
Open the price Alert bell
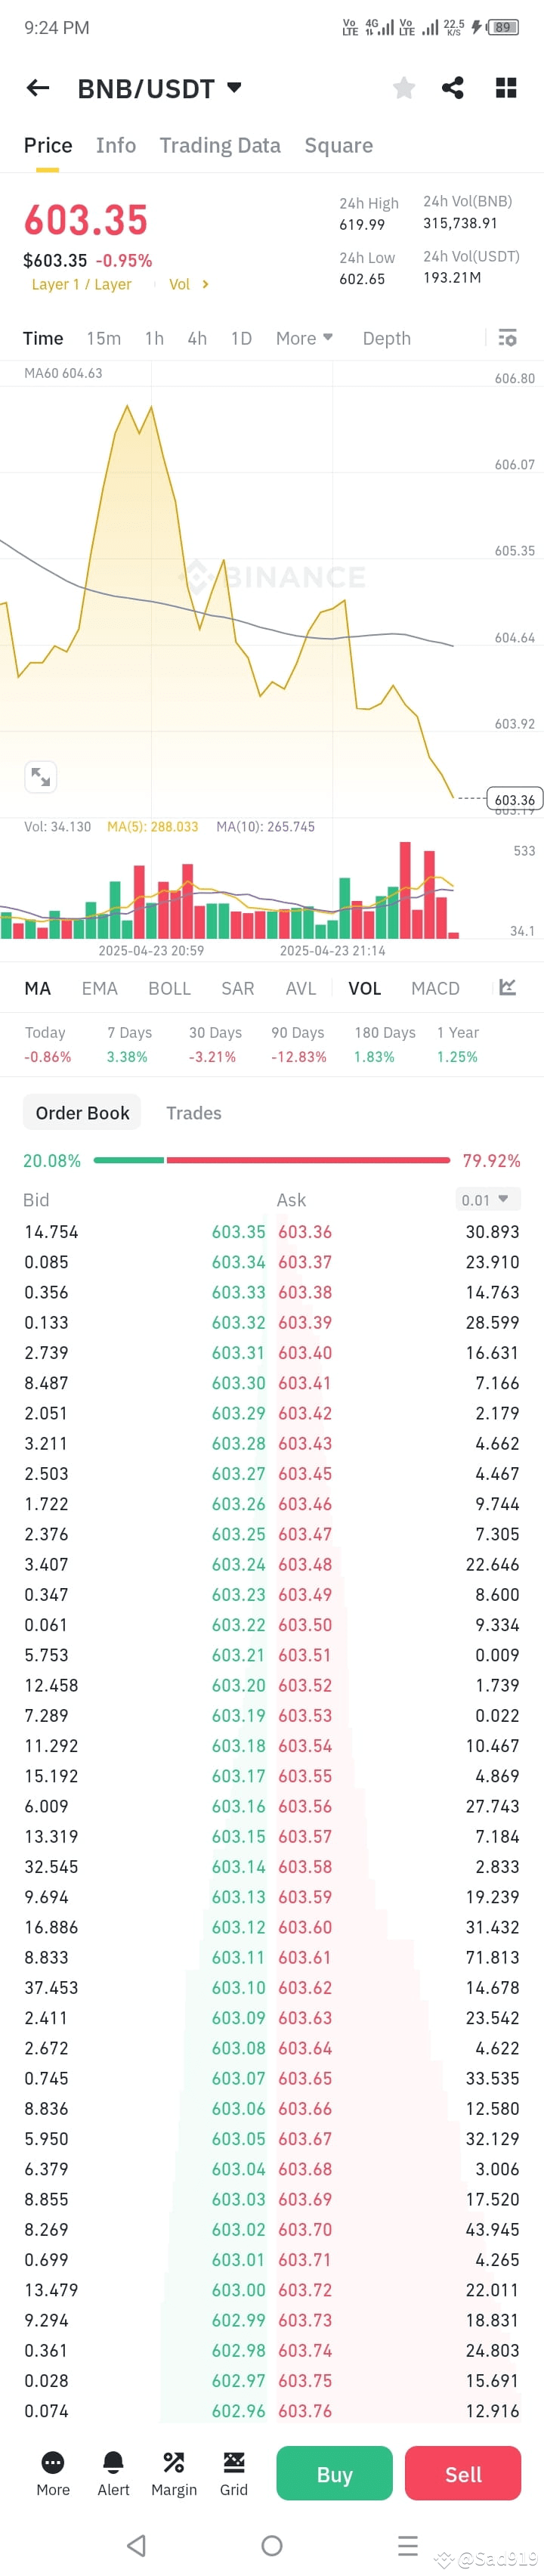click(x=113, y=2472)
